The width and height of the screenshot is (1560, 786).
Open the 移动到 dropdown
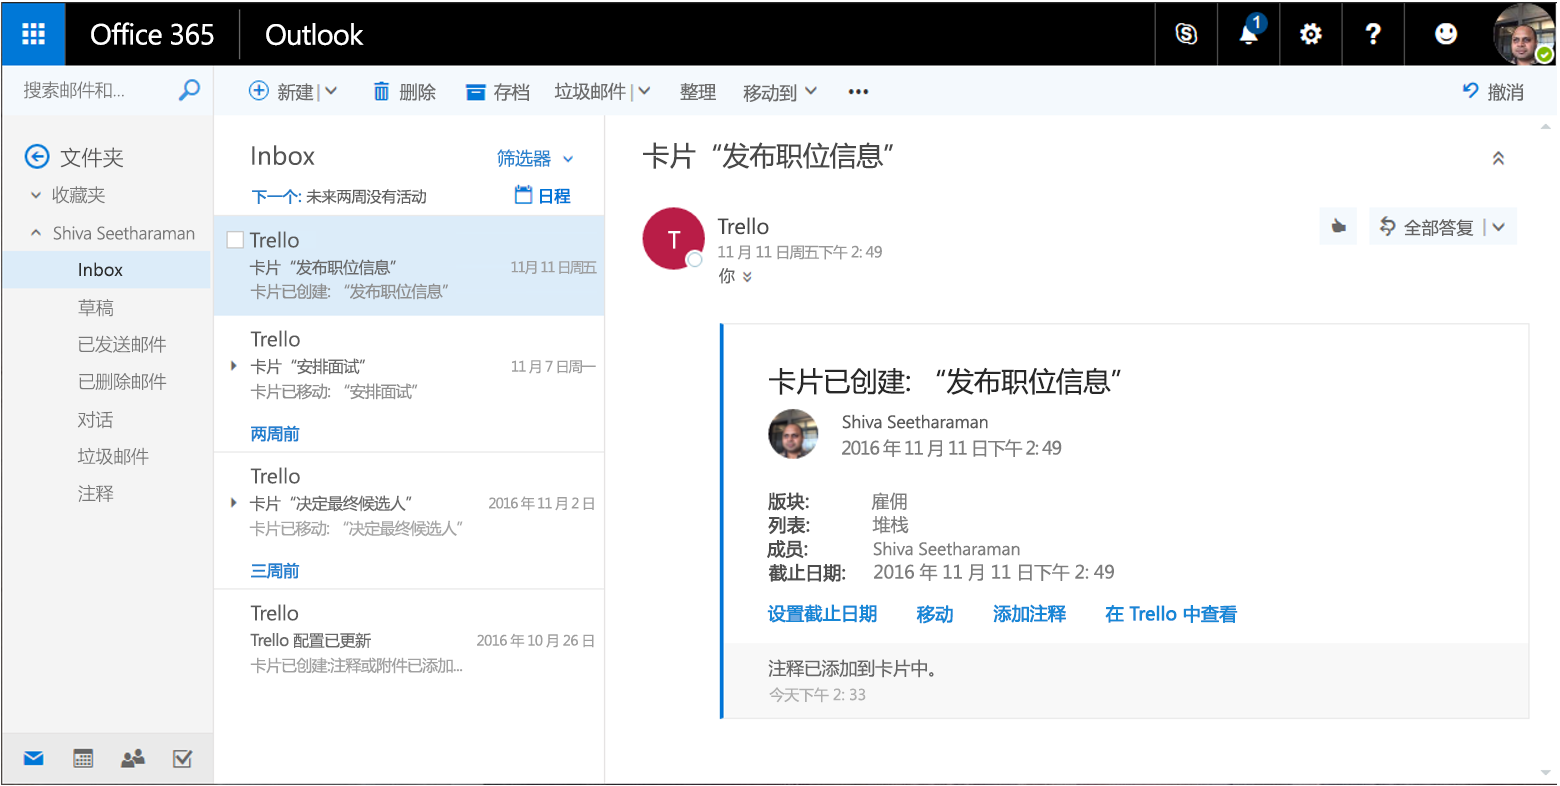[811, 91]
